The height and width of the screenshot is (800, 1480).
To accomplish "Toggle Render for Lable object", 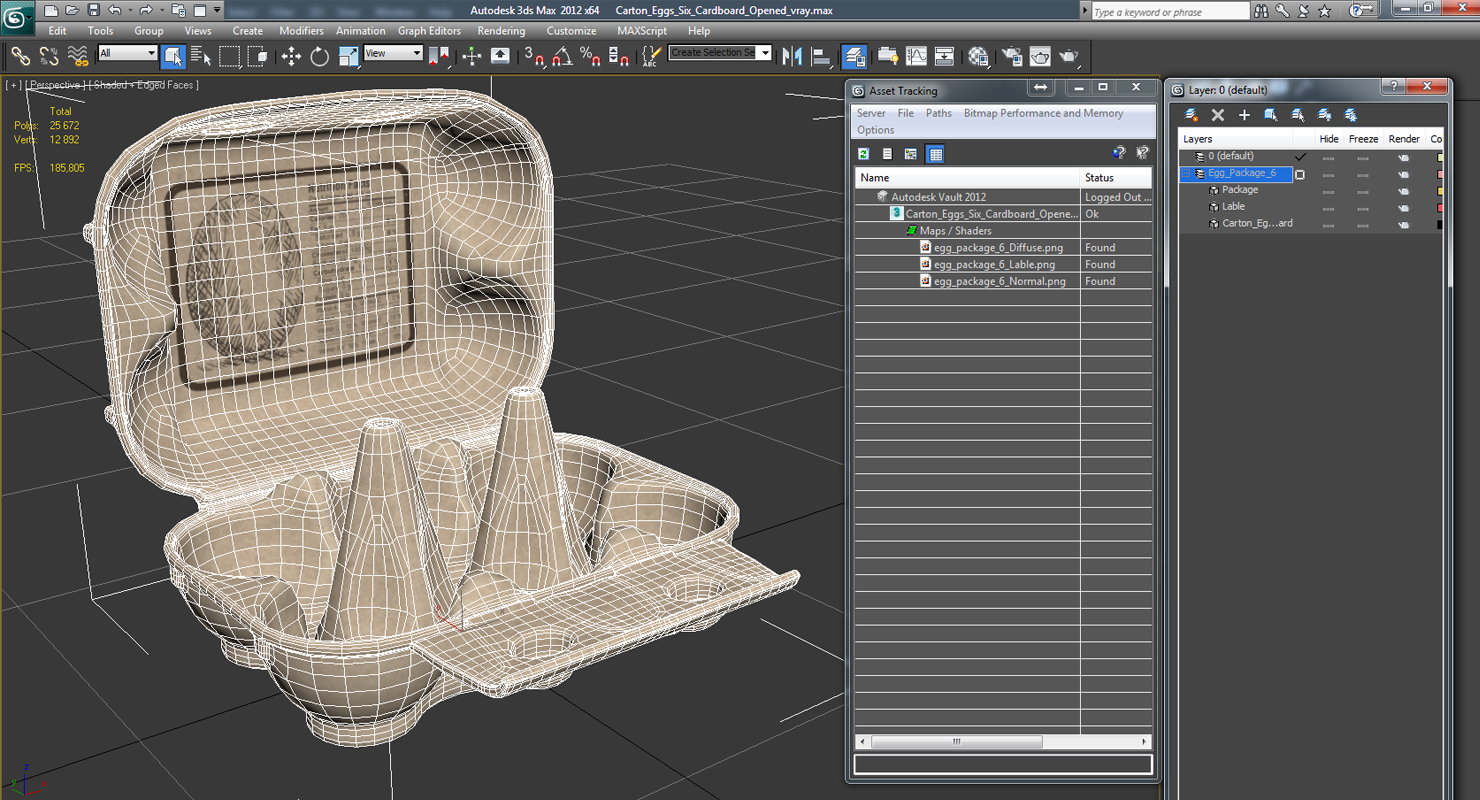I will (1403, 207).
